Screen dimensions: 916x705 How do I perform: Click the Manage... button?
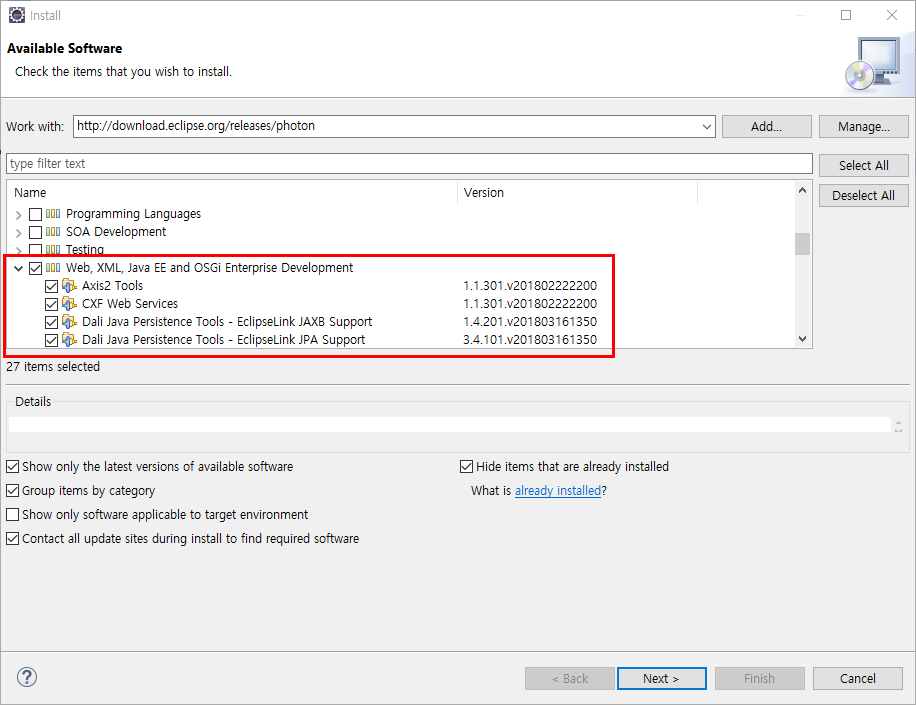point(863,127)
